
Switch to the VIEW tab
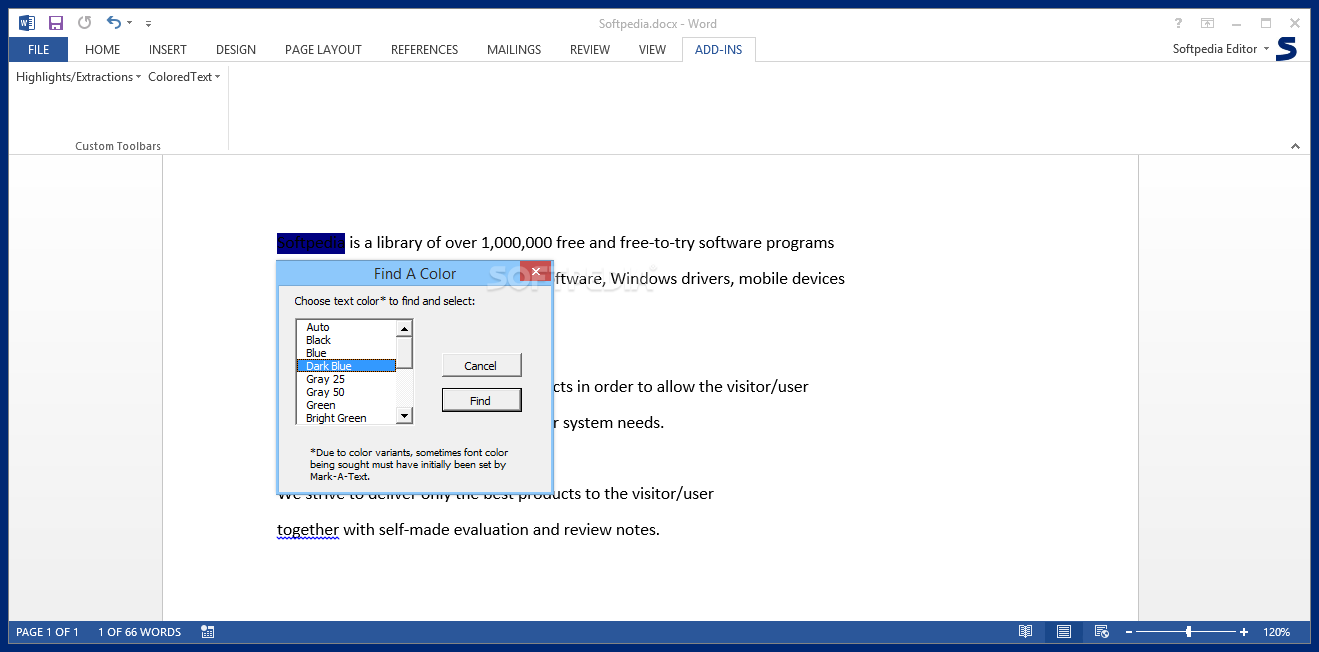(x=652, y=49)
